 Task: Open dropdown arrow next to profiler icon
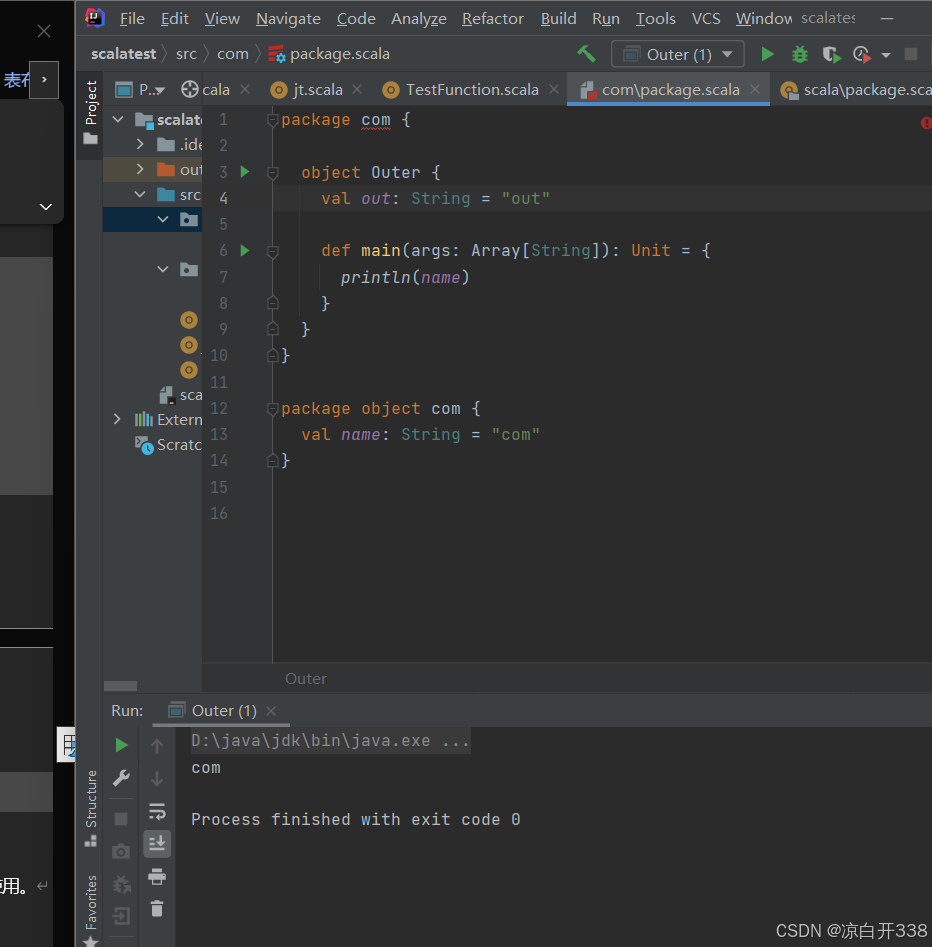[x=885, y=55]
